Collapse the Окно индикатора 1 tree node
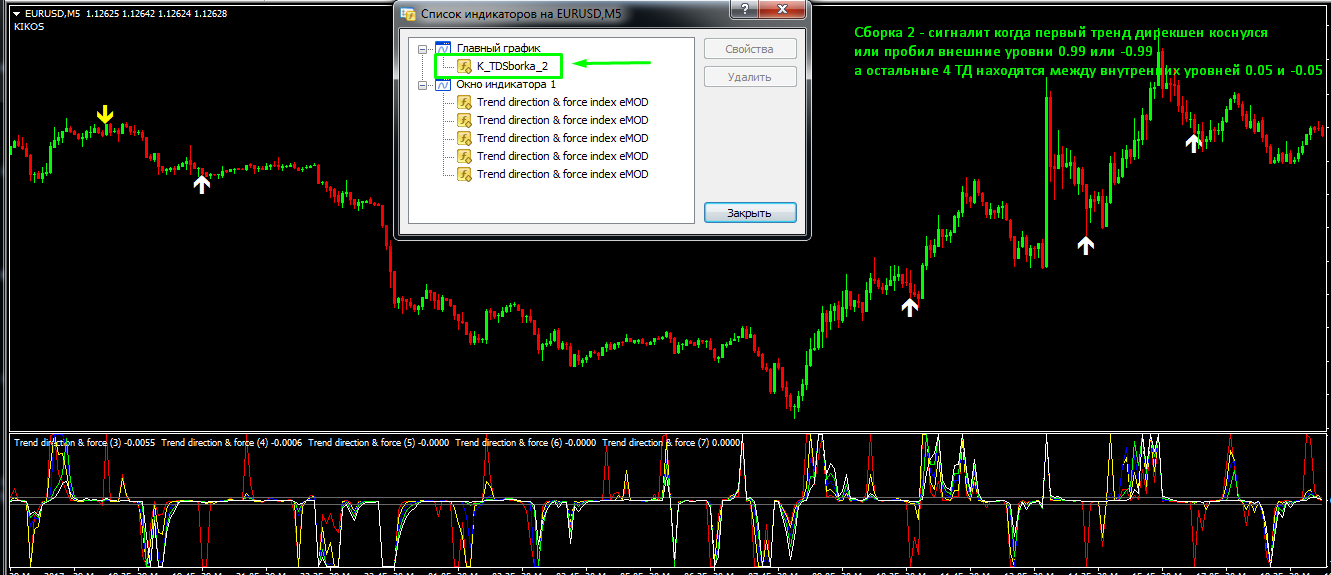 click(423, 85)
